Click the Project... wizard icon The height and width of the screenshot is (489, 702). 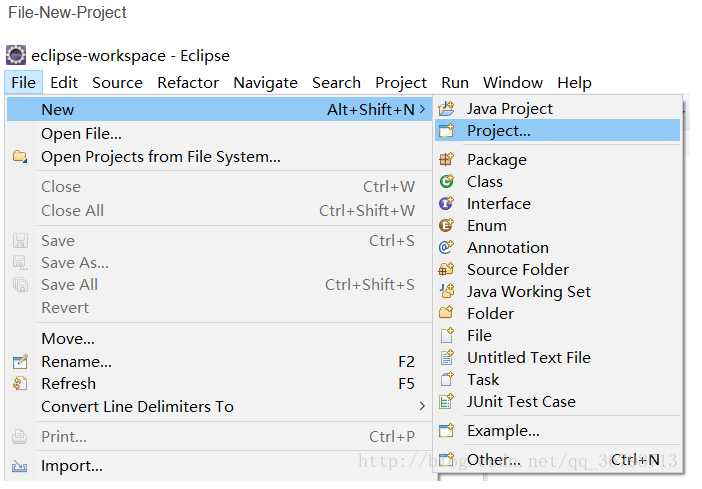[446, 131]
